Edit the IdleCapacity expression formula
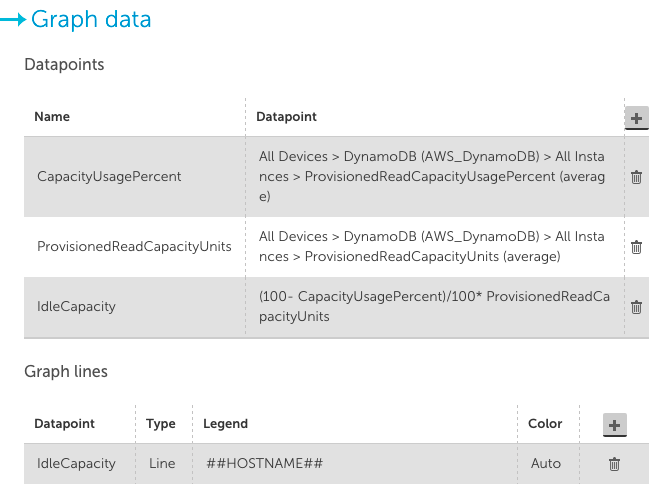 coord(434,306)
